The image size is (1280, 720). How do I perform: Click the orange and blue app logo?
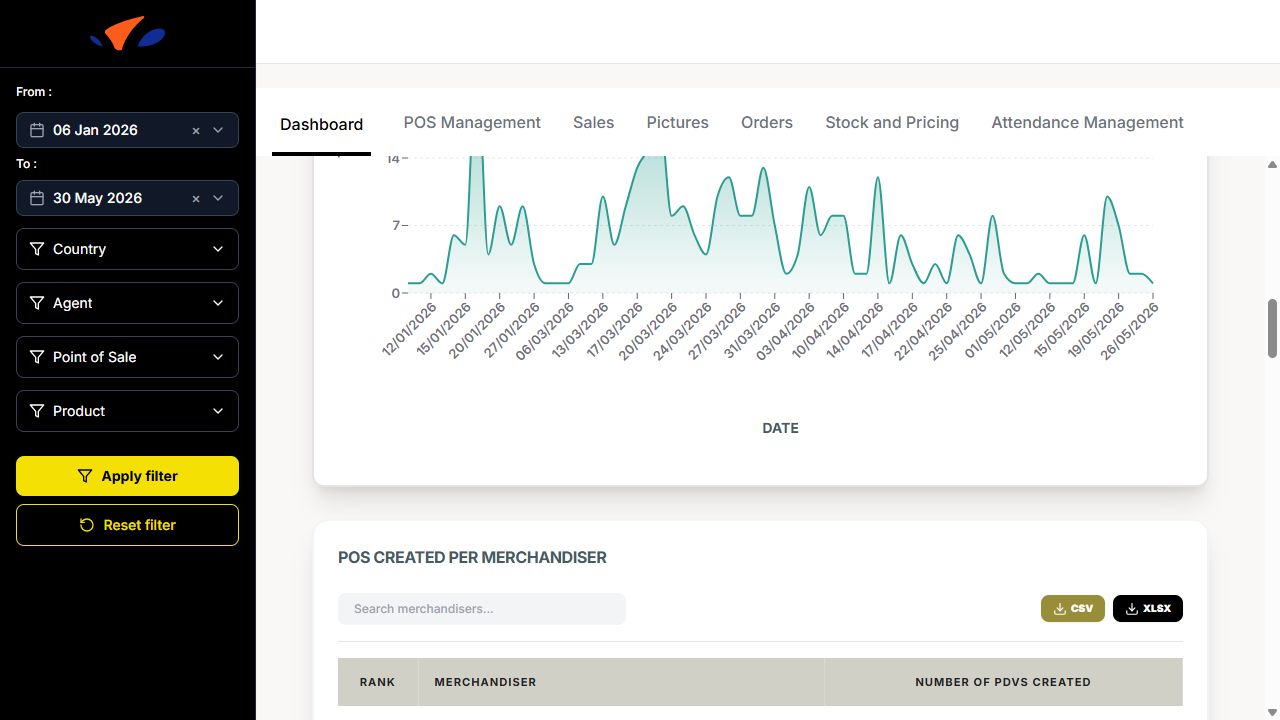point(127,34)
